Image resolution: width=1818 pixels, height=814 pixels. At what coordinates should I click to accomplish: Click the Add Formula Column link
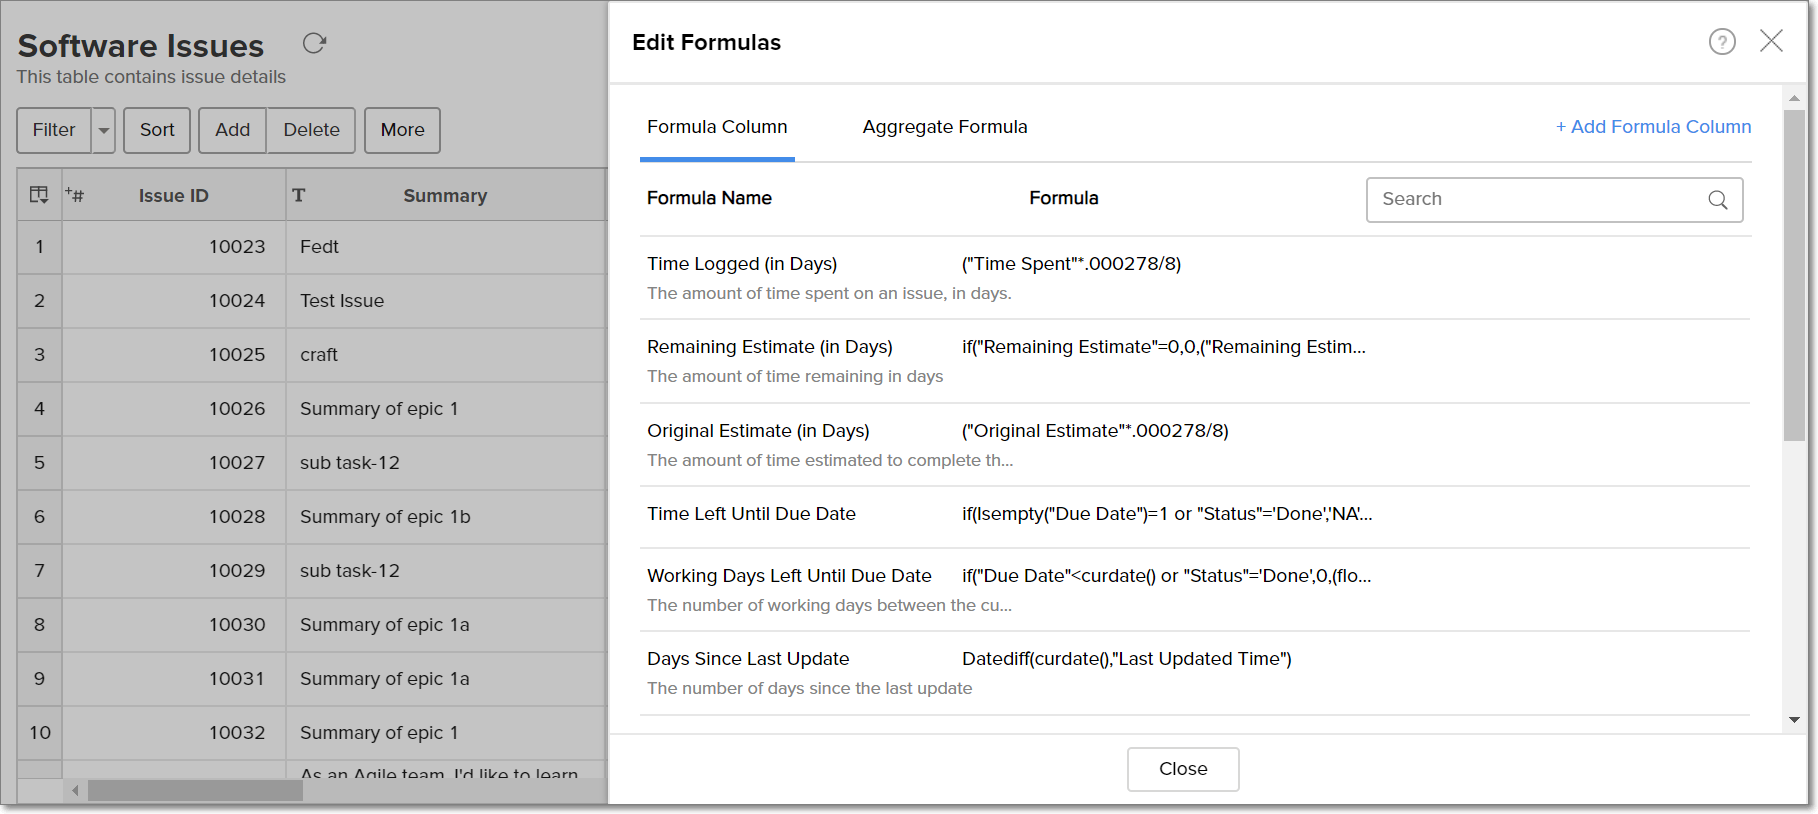point(1653,127)
